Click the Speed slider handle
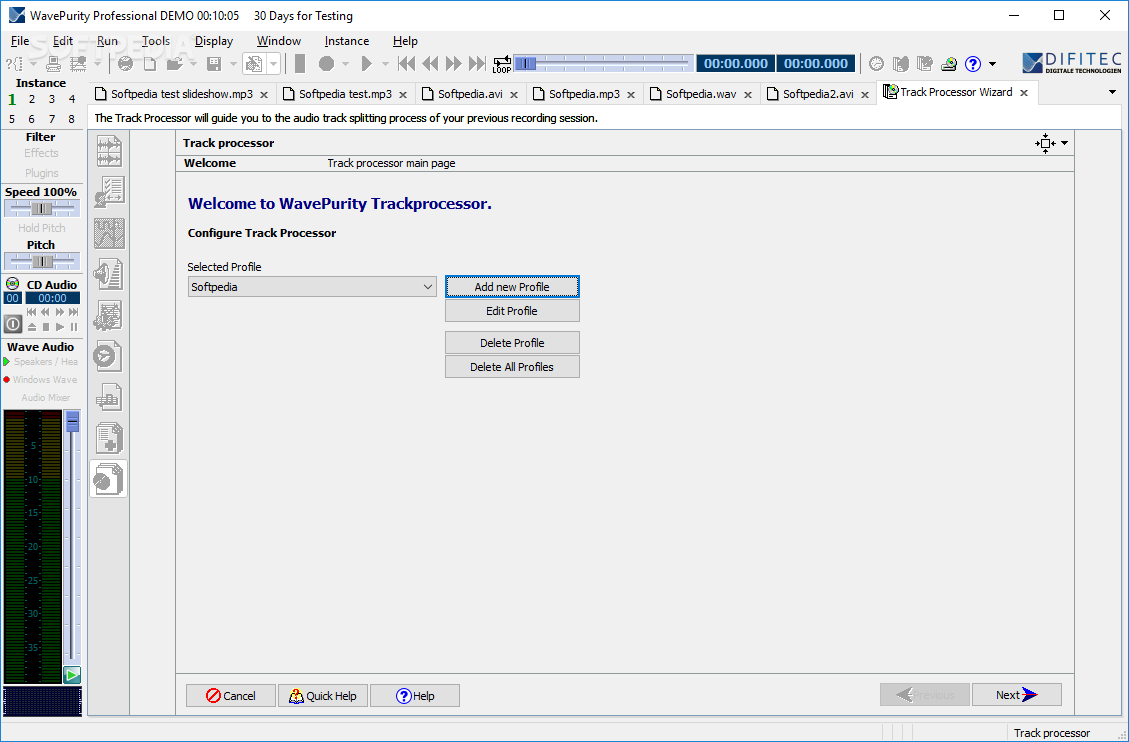Screen dimensions: 1129x742 [x=42, y=209]
